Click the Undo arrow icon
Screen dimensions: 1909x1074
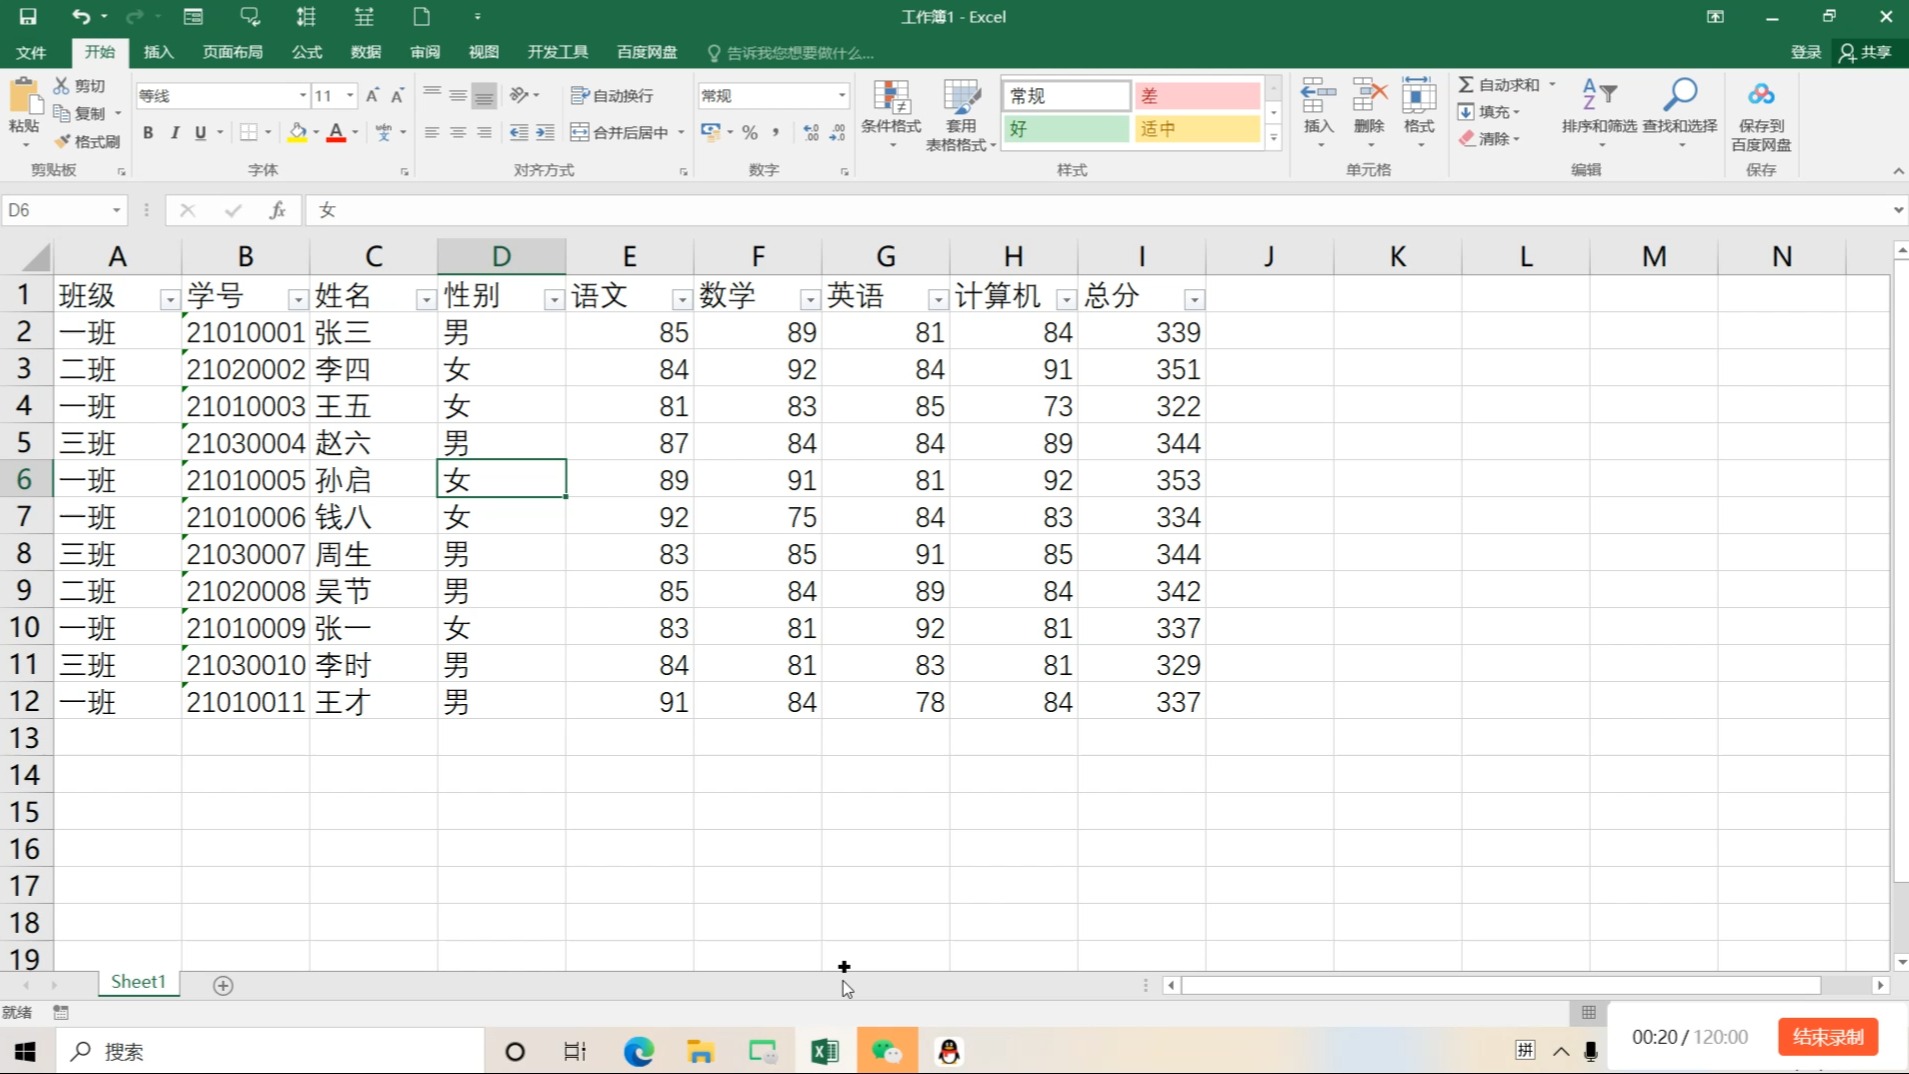point(80,16)
